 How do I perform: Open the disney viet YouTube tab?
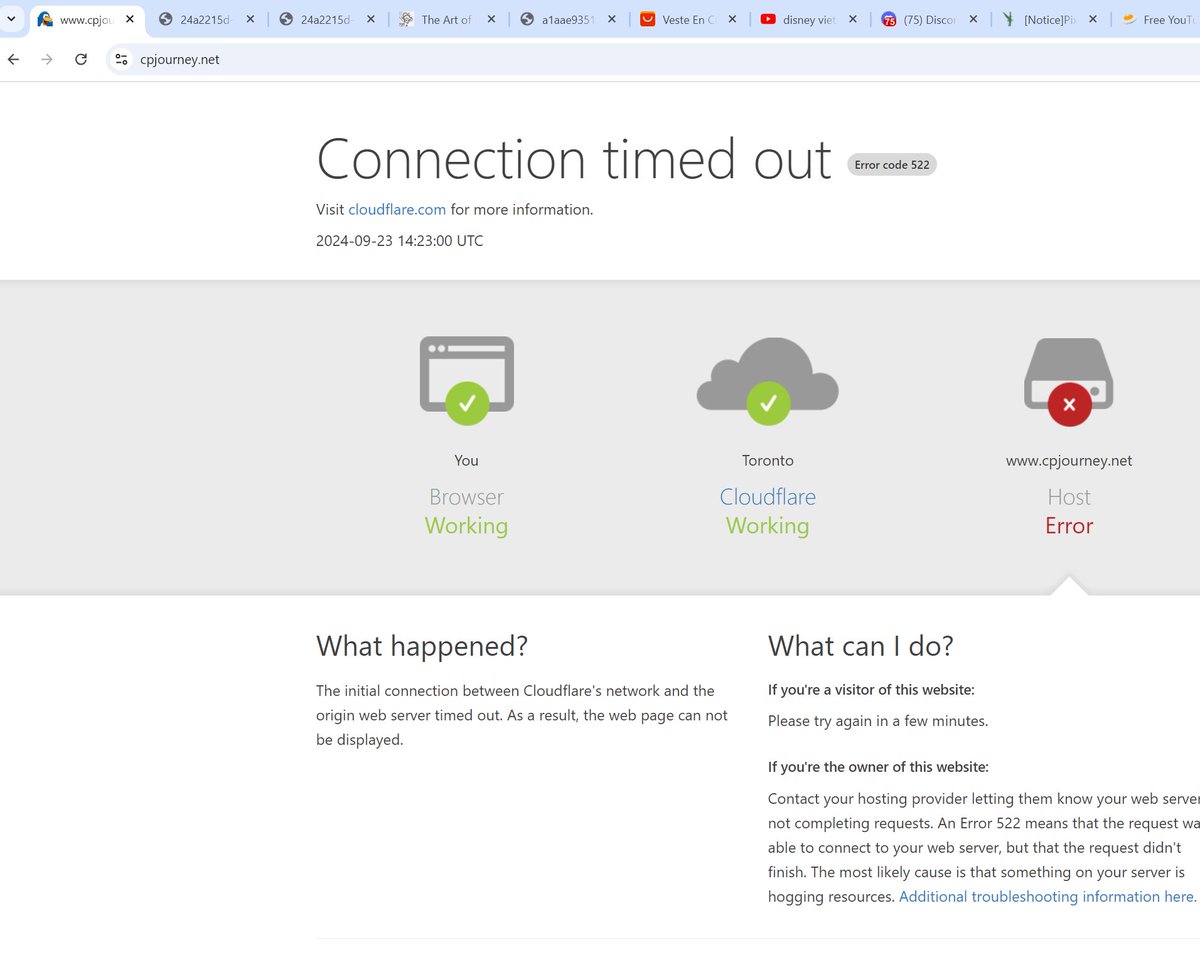pos(810,19)
